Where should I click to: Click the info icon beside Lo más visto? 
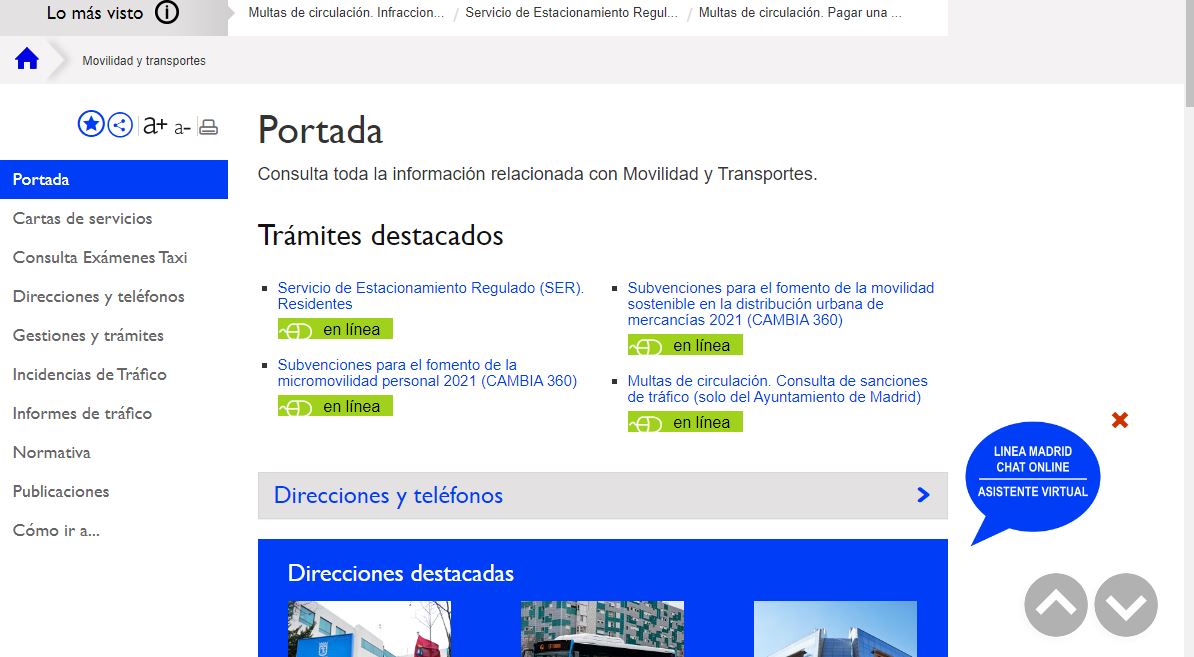pos(167,13)
